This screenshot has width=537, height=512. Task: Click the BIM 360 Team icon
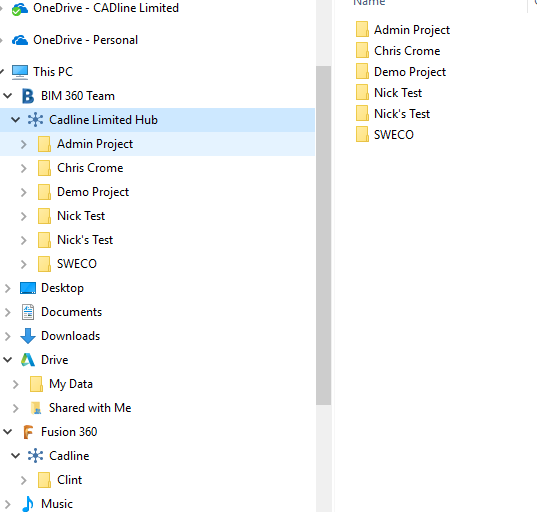pyautogui.click(x=28, y=96)
